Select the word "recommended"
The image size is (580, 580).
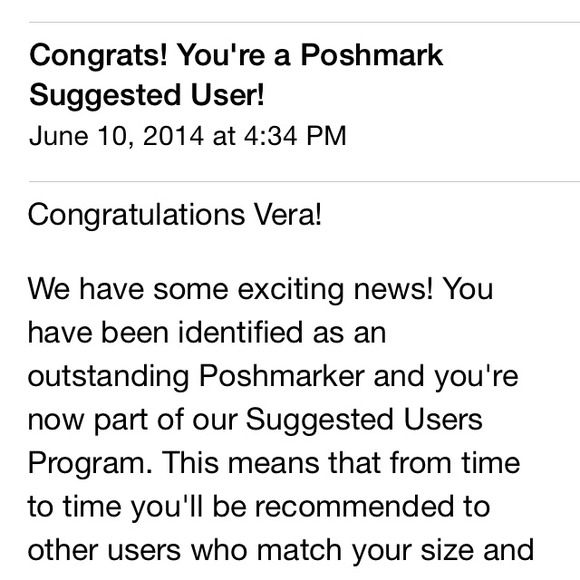pyautogui.click(x=354, y=506)
